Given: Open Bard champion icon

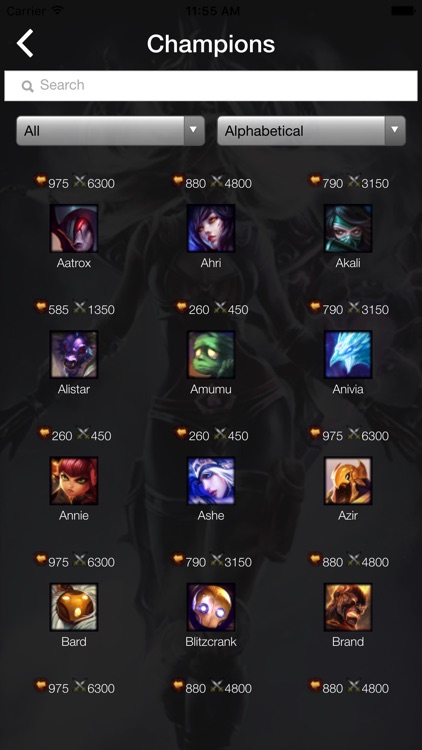Looking at the screenshot, I should coord(74,607).
